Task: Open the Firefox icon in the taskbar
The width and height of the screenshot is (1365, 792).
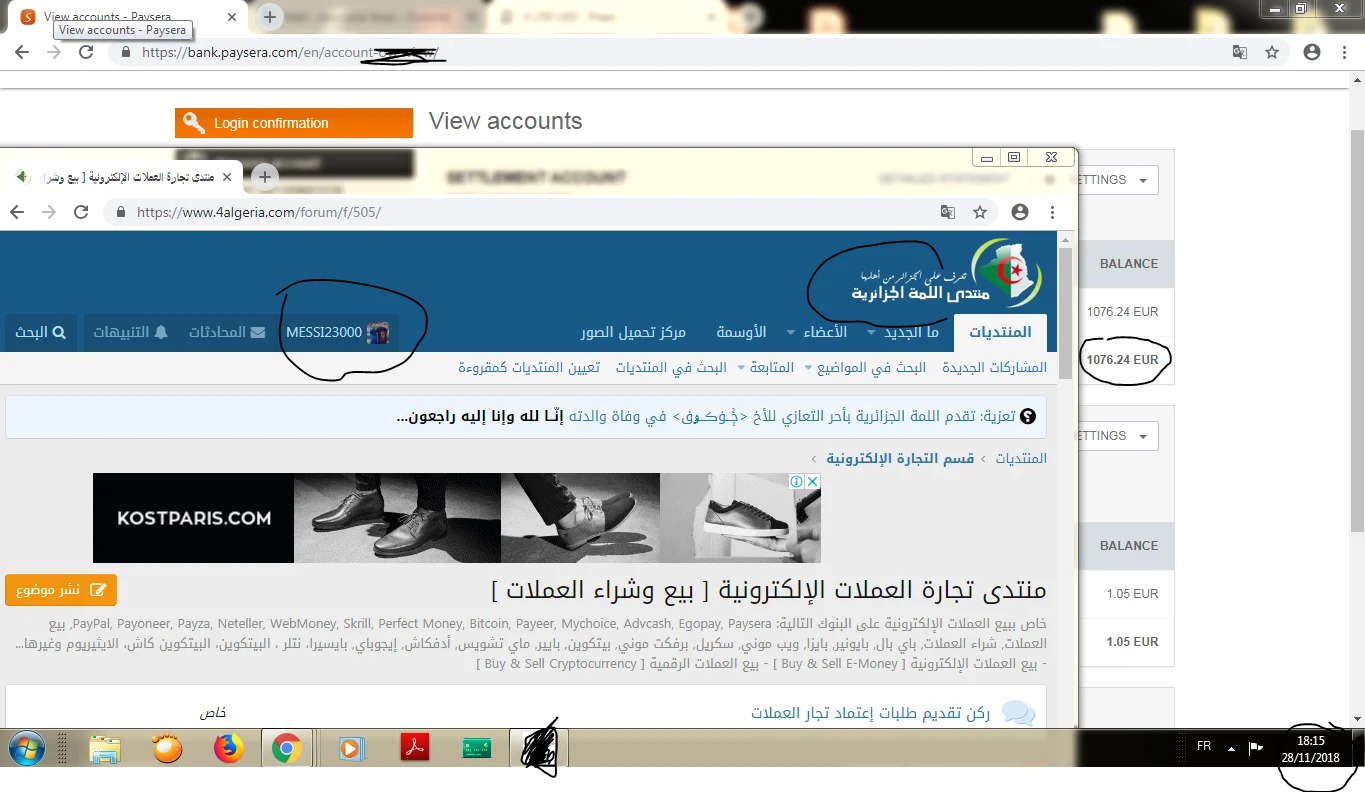Action: pyautogui.click(x=229, y=748)
